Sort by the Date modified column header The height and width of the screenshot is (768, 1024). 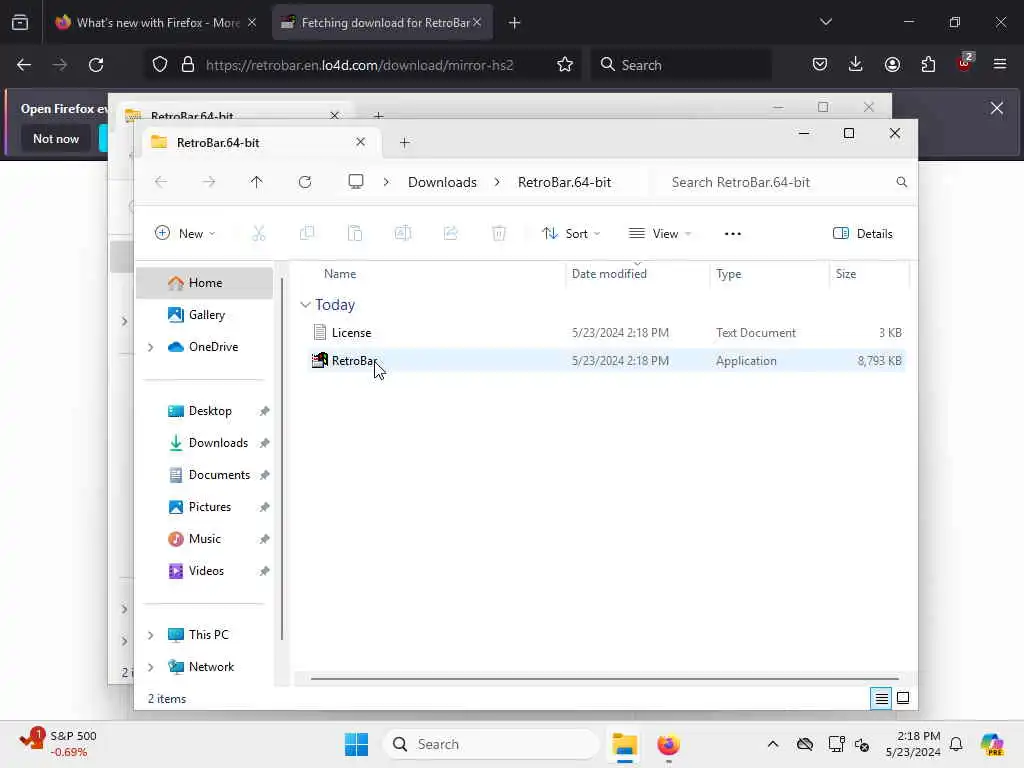point(609,274)
